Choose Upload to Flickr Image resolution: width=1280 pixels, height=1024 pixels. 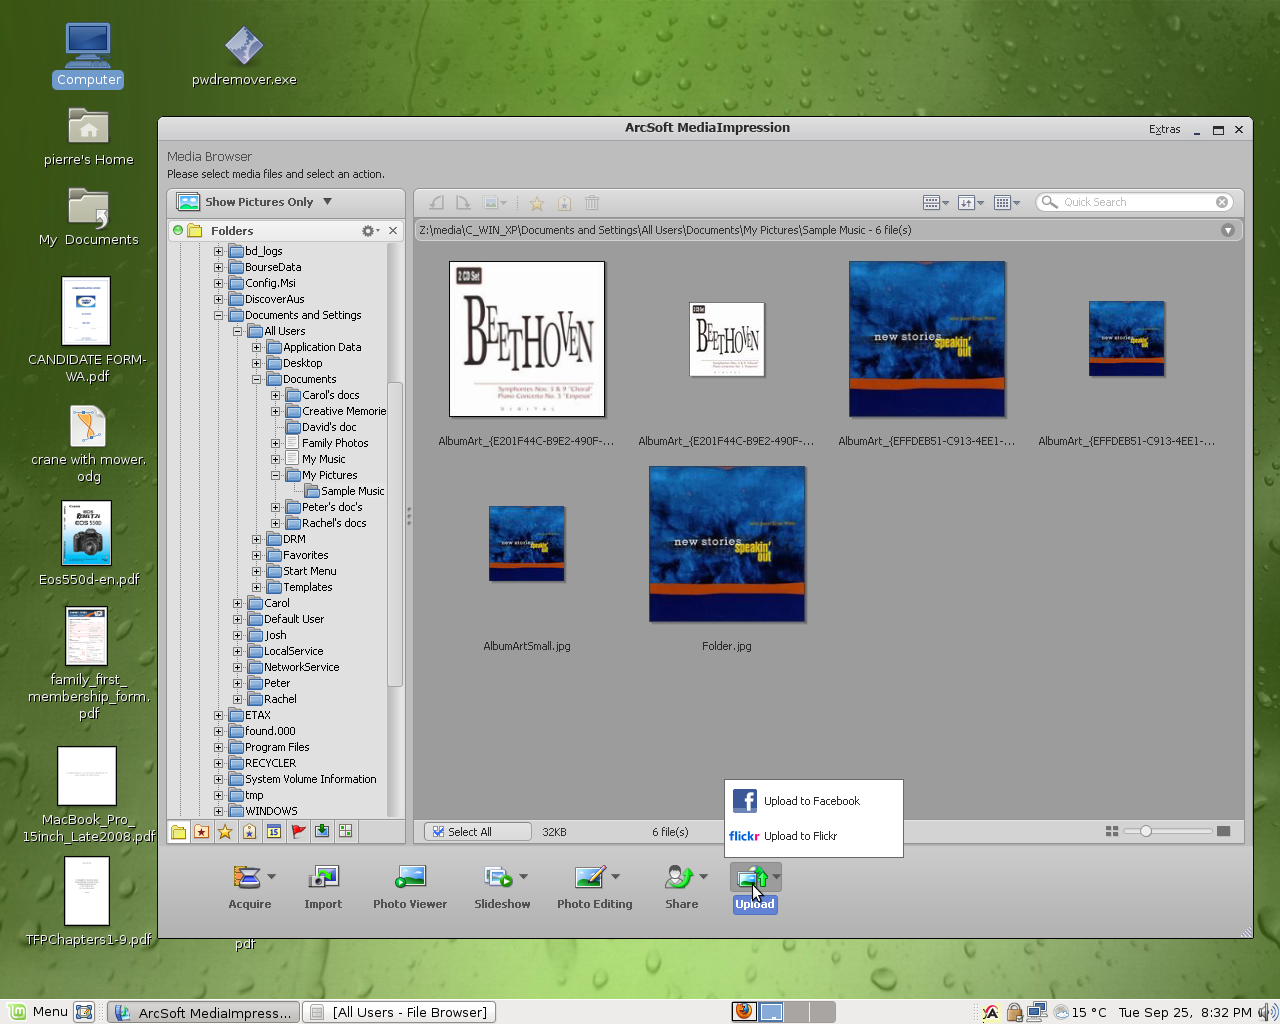(x=800, y=836)
